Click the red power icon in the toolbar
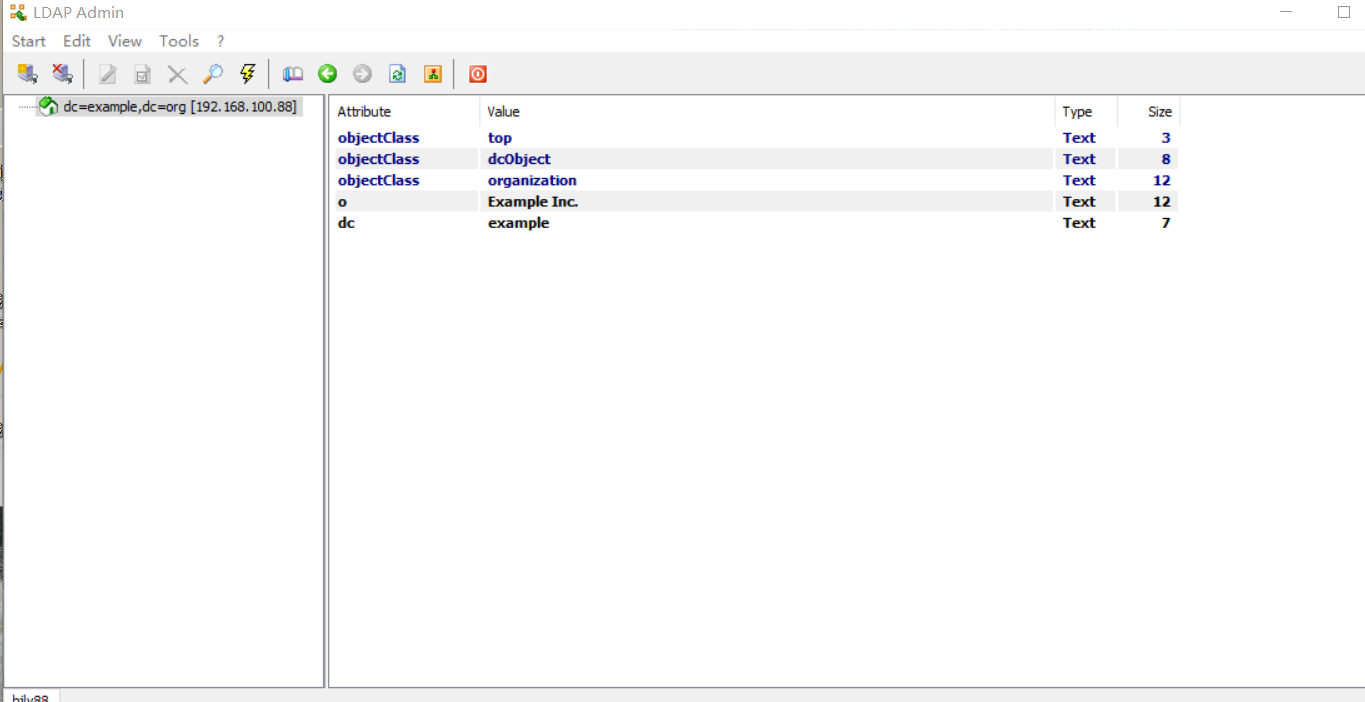Screen dimensions: 1365x702 478,74
